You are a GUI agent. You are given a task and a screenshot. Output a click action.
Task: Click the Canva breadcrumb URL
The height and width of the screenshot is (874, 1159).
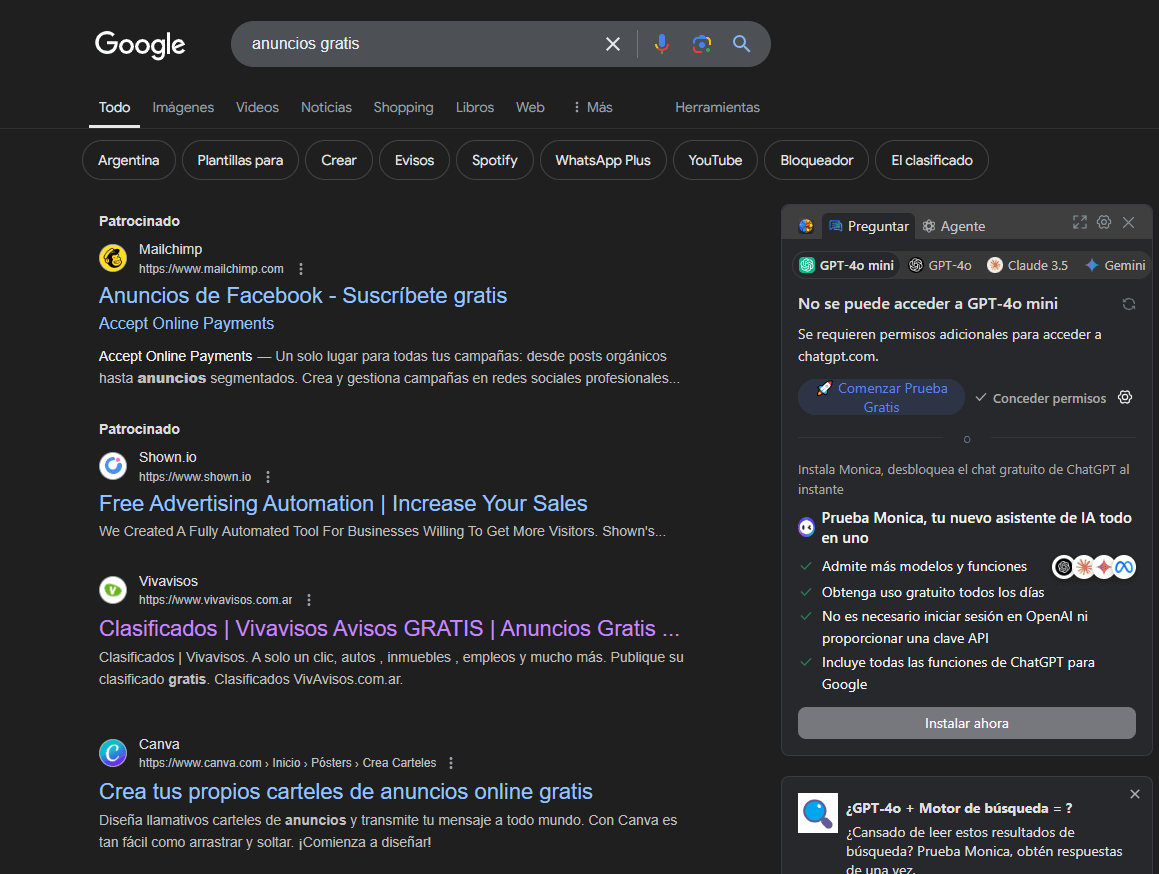[x=288, y=763]
